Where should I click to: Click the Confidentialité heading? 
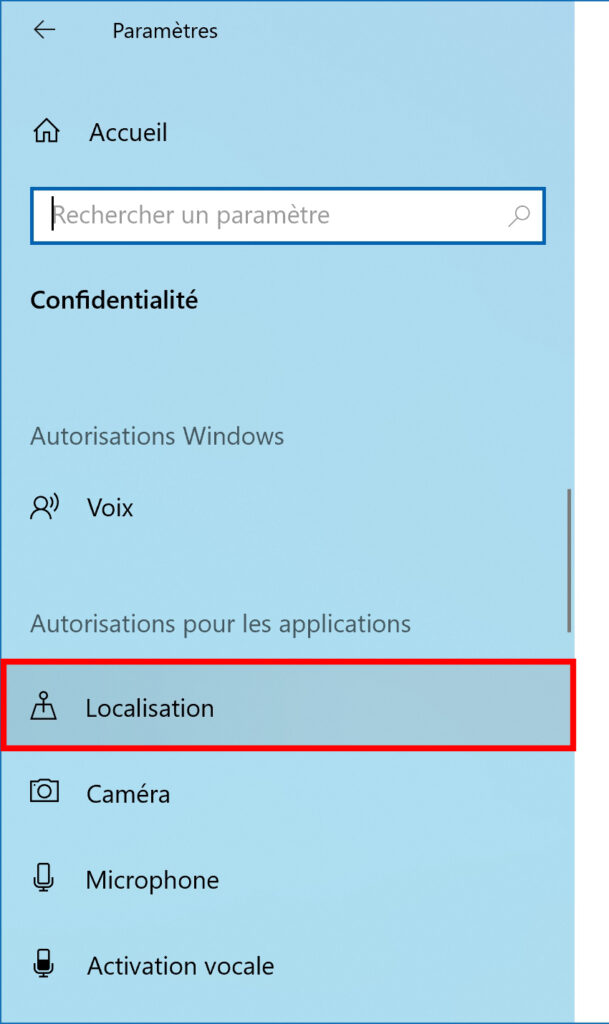click(x=114, y=300)
